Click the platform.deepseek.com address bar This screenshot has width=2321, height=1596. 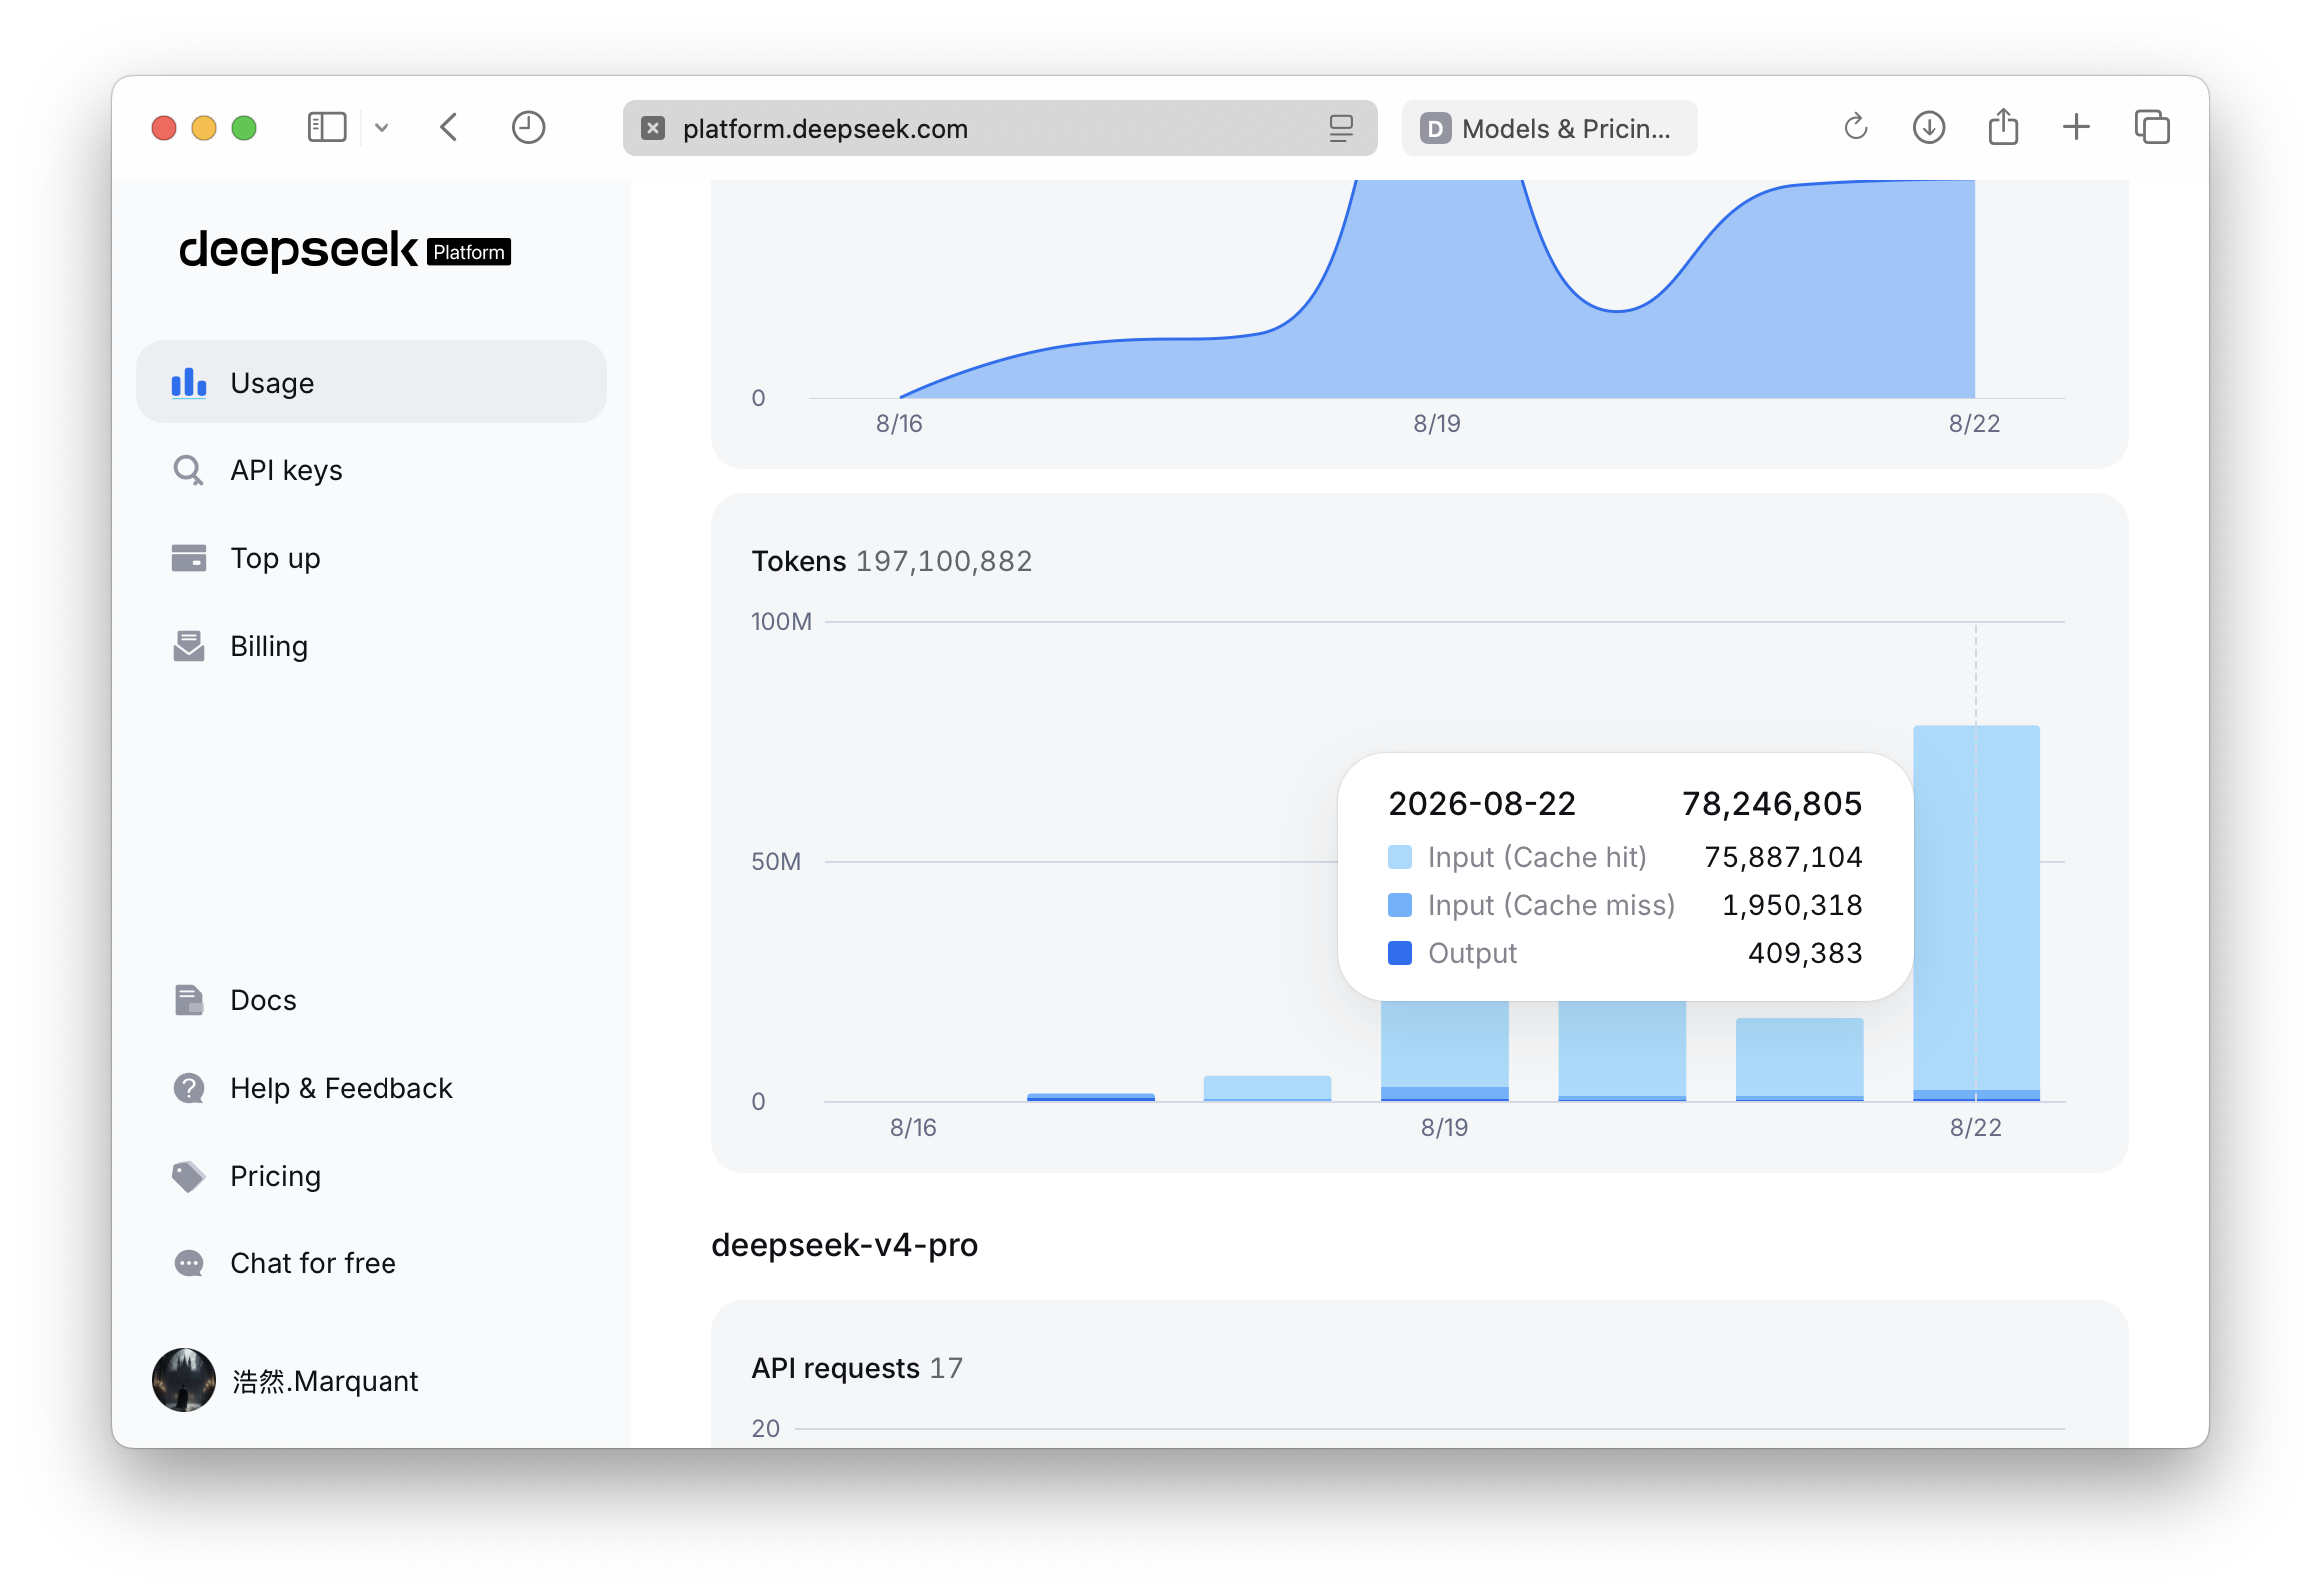tap(999, 128)
